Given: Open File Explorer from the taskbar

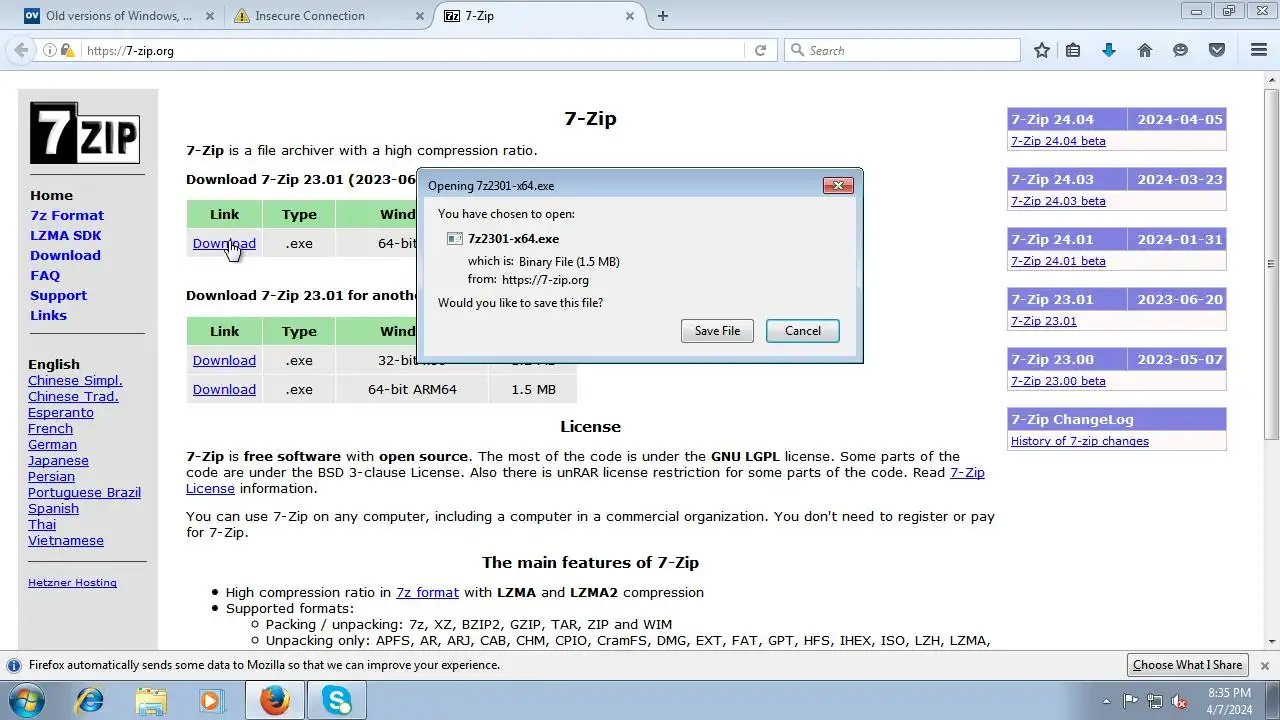Looking at the screenshot, I should coord(151,701).
